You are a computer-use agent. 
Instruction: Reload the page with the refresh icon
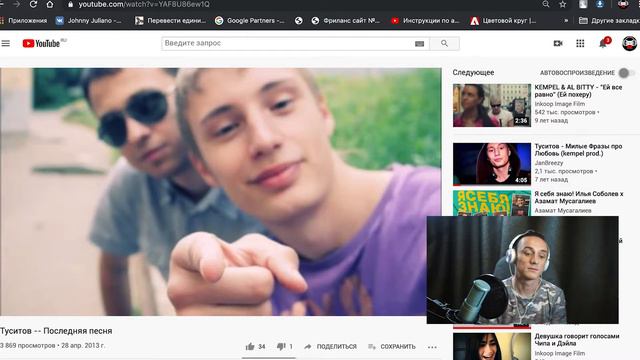tap(33, 4)
